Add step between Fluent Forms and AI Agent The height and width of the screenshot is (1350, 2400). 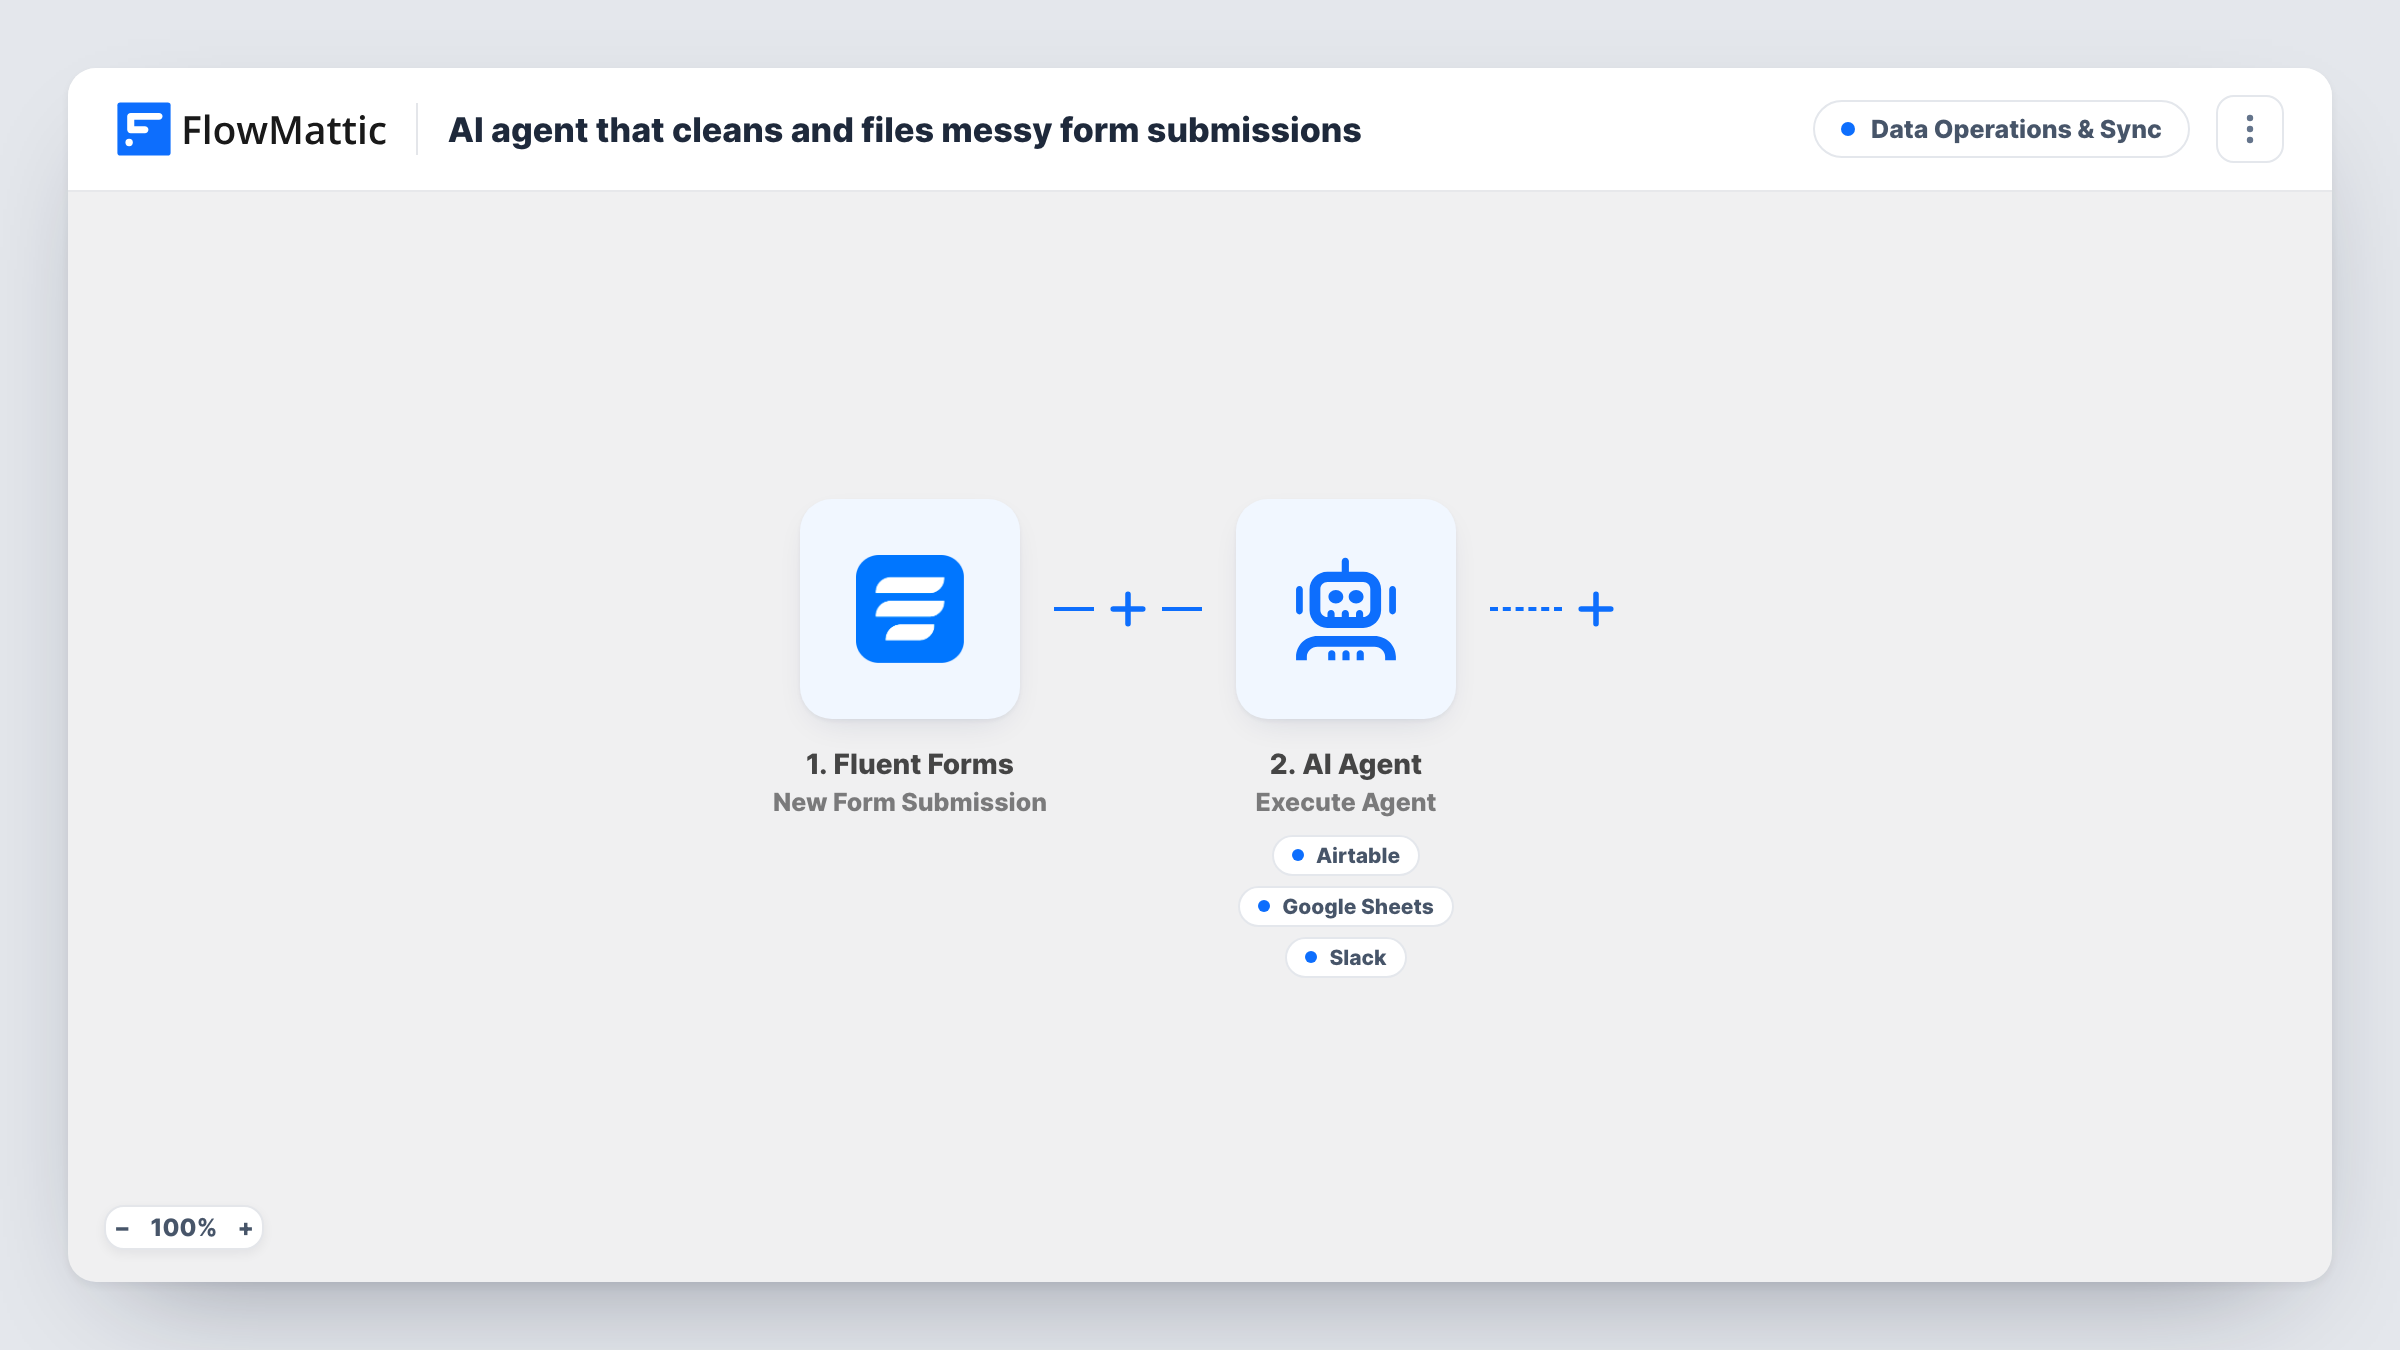pyautogui.click(x=1127, y=609)
